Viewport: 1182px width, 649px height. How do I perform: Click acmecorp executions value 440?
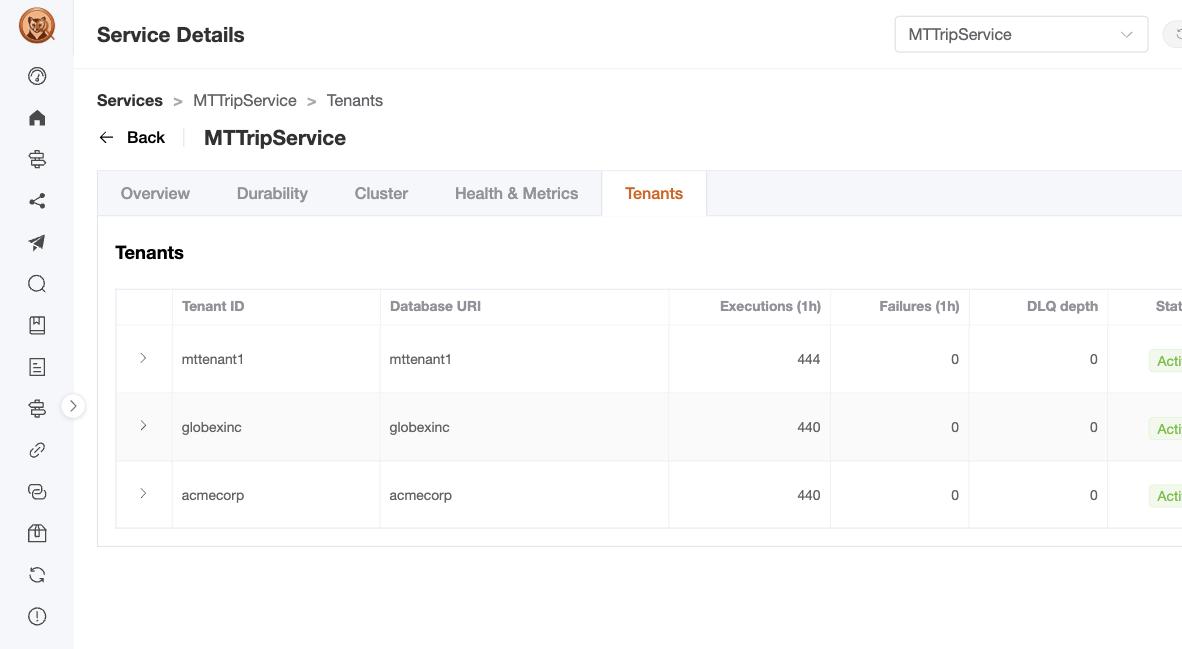[x=809, y=495]
